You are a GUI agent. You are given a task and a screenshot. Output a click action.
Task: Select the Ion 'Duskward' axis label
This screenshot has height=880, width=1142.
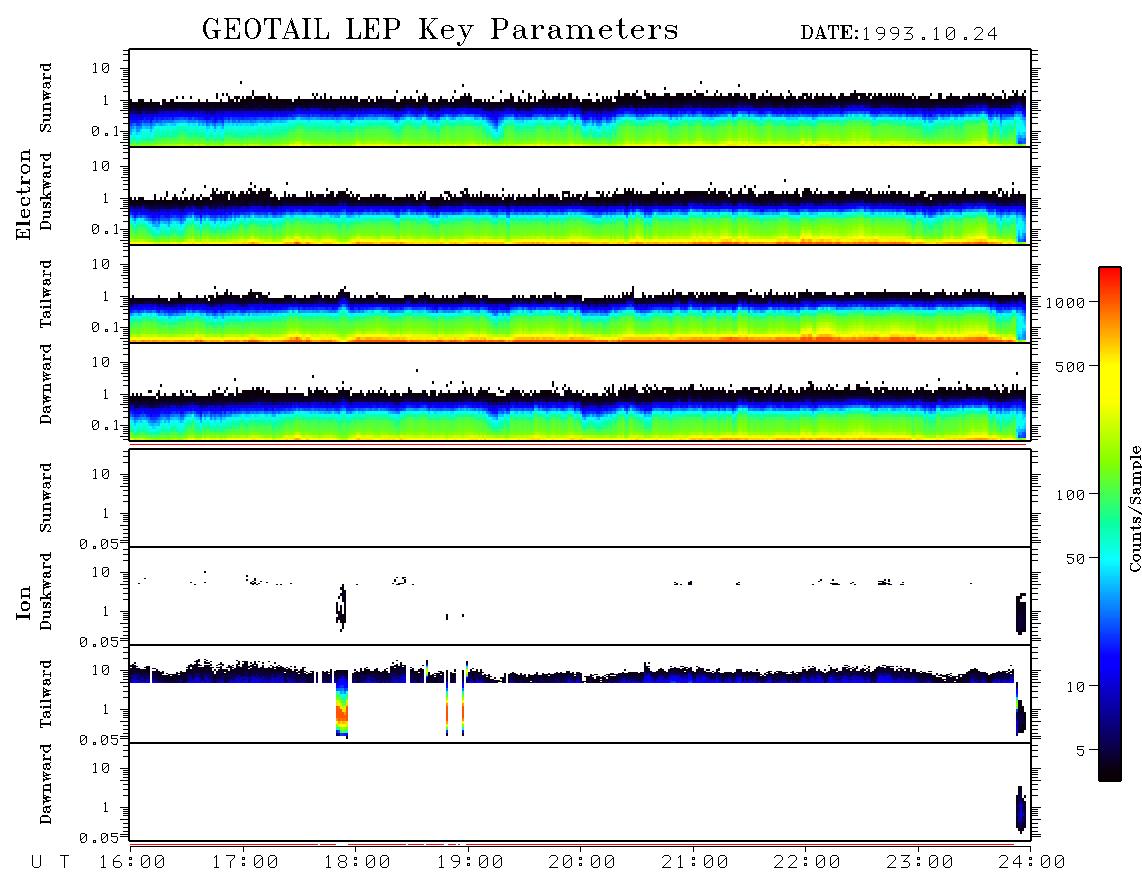point(45,592)
